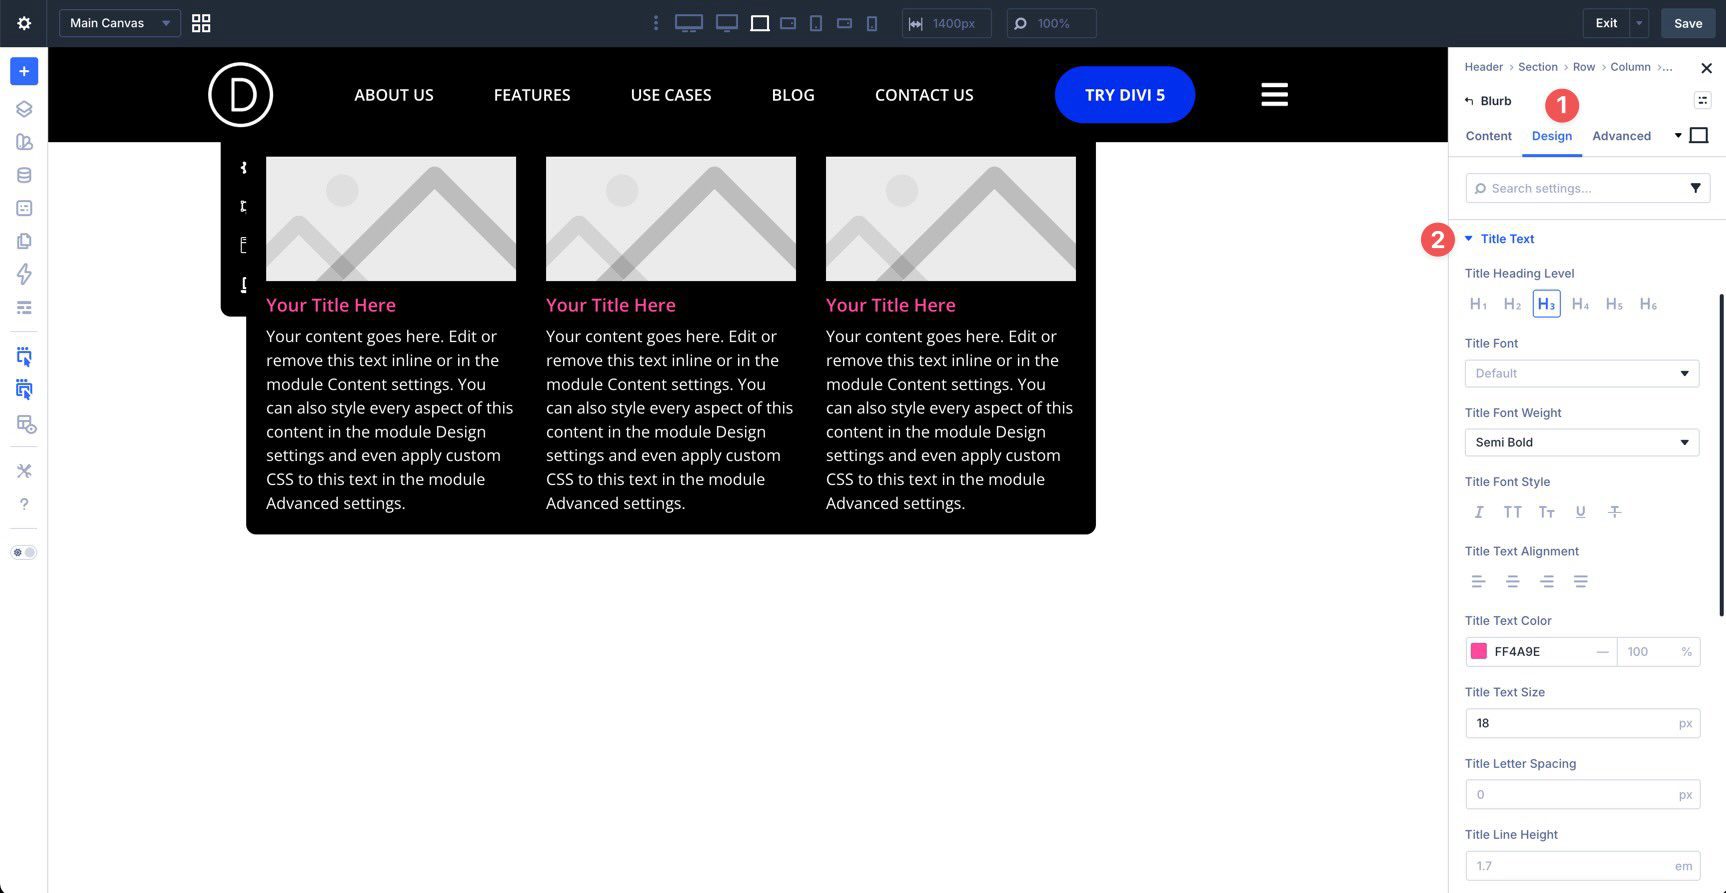Apply strikethrough title font style
1726x893 pixels.
[x=1614, y=512]
